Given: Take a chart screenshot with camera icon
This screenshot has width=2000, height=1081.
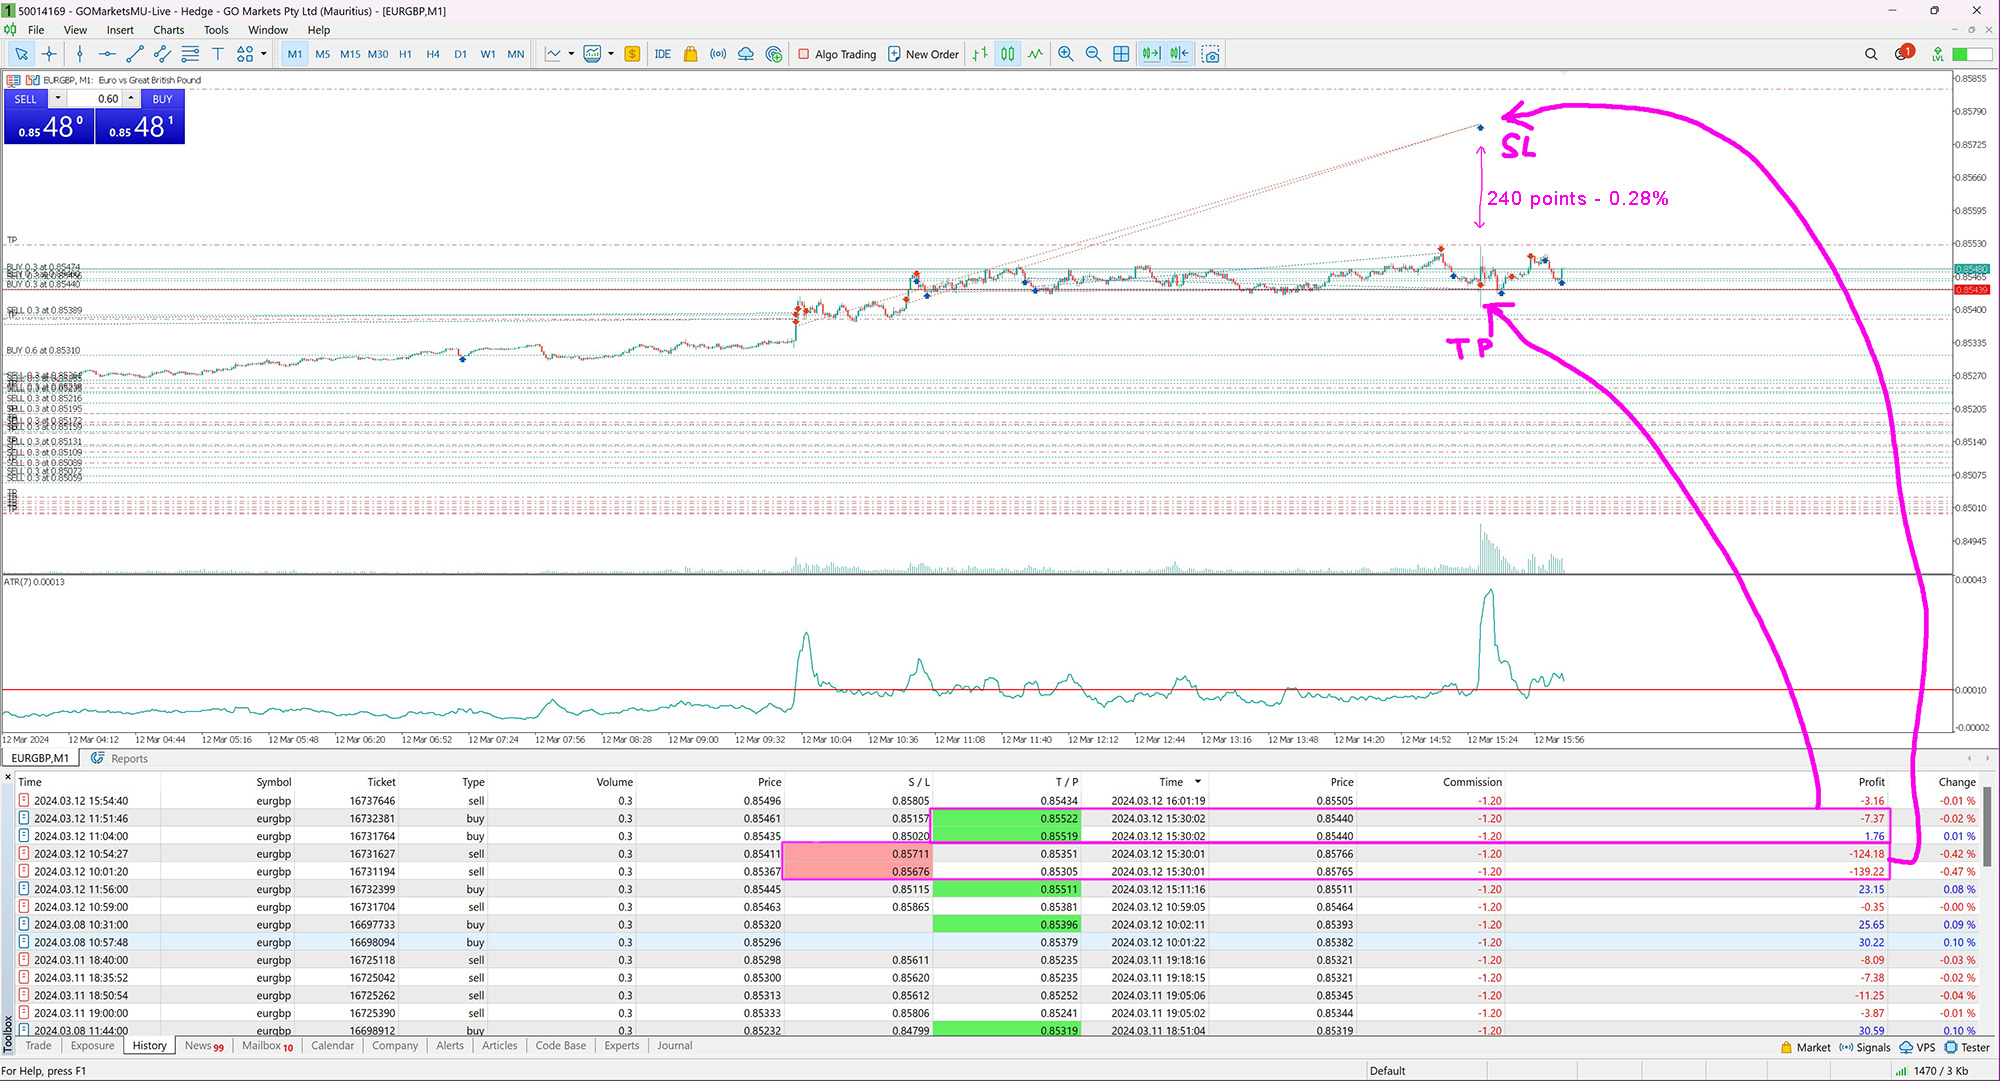Looking at the screenshot, I should (1211, 54).
